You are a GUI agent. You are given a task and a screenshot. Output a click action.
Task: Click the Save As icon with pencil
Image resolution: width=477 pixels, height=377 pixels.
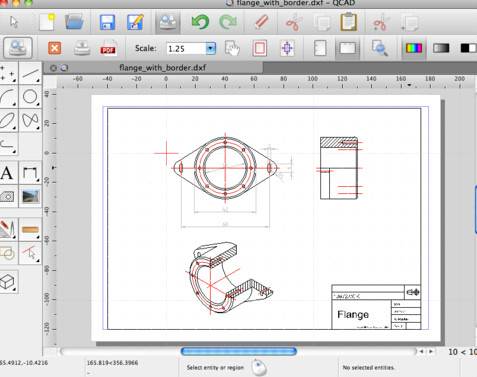coord(135,22)
